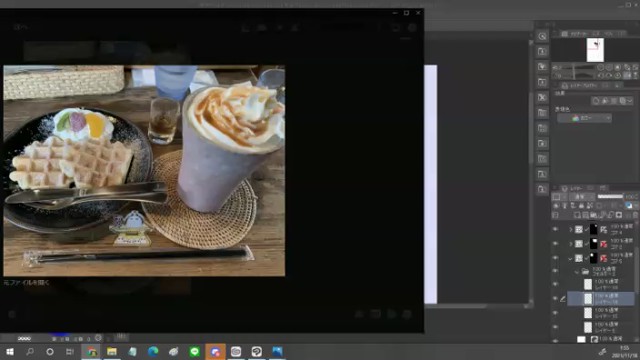This screenshot has width=640, height=360.
Task: Click the Navigator canvas preview thumbnail
Action: [595, 50]
